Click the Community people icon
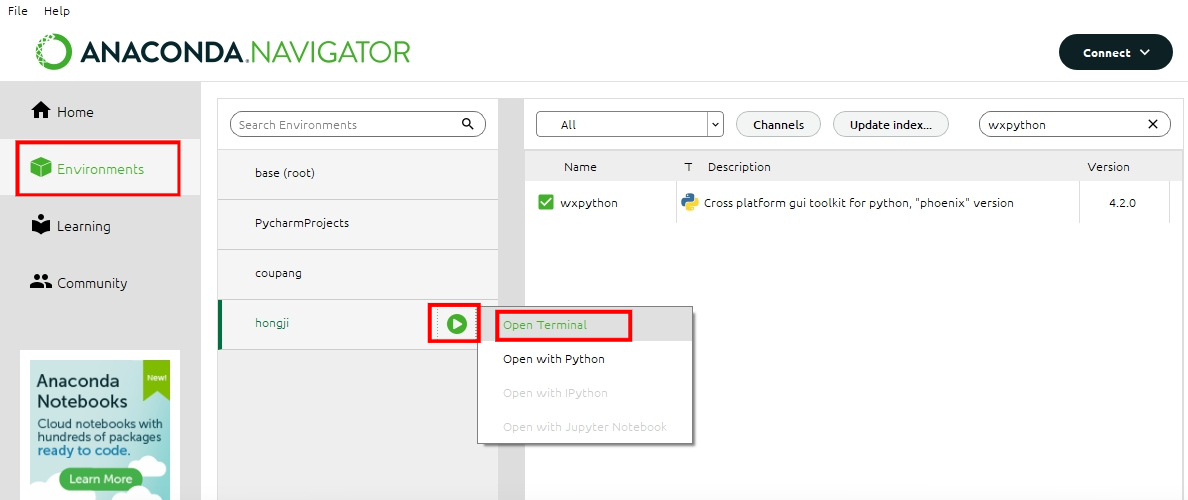The height and width of the screenshot is (500, 1188). pos(40,281)
